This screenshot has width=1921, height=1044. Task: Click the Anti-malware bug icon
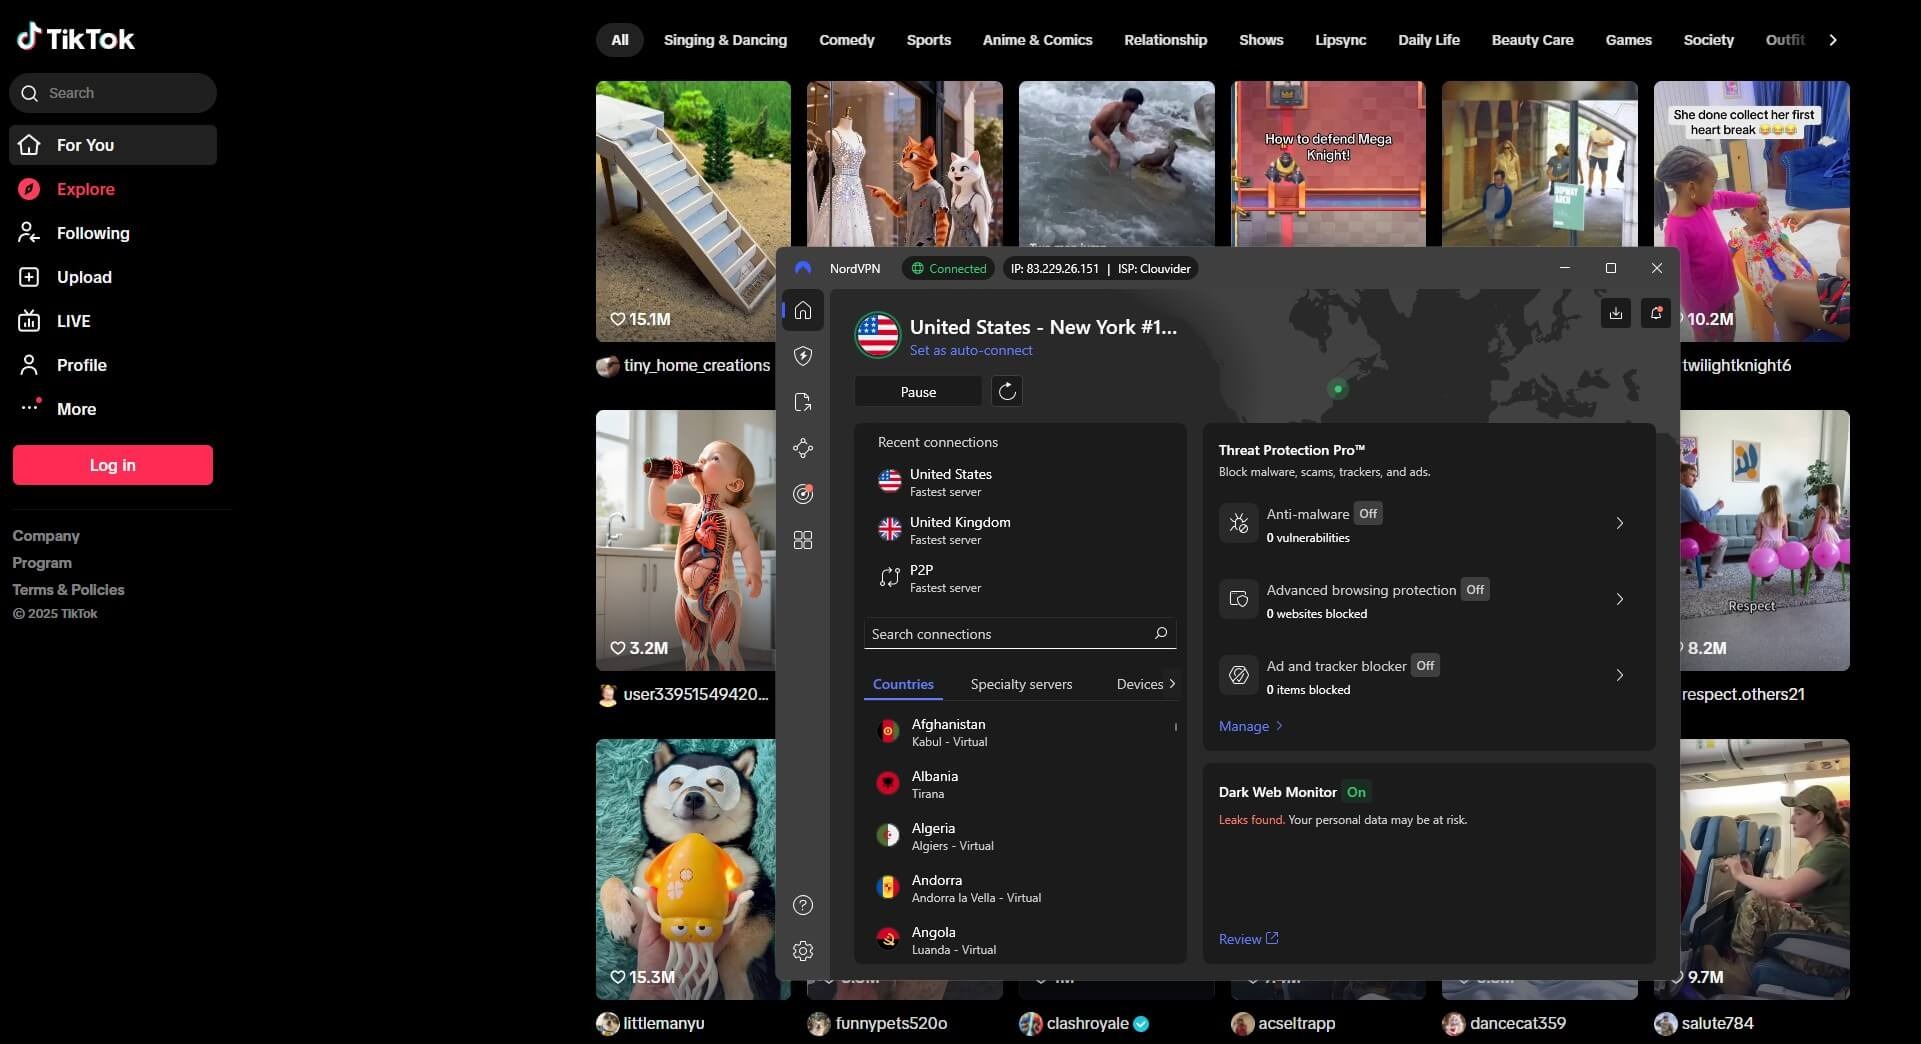coord(1238,523)
